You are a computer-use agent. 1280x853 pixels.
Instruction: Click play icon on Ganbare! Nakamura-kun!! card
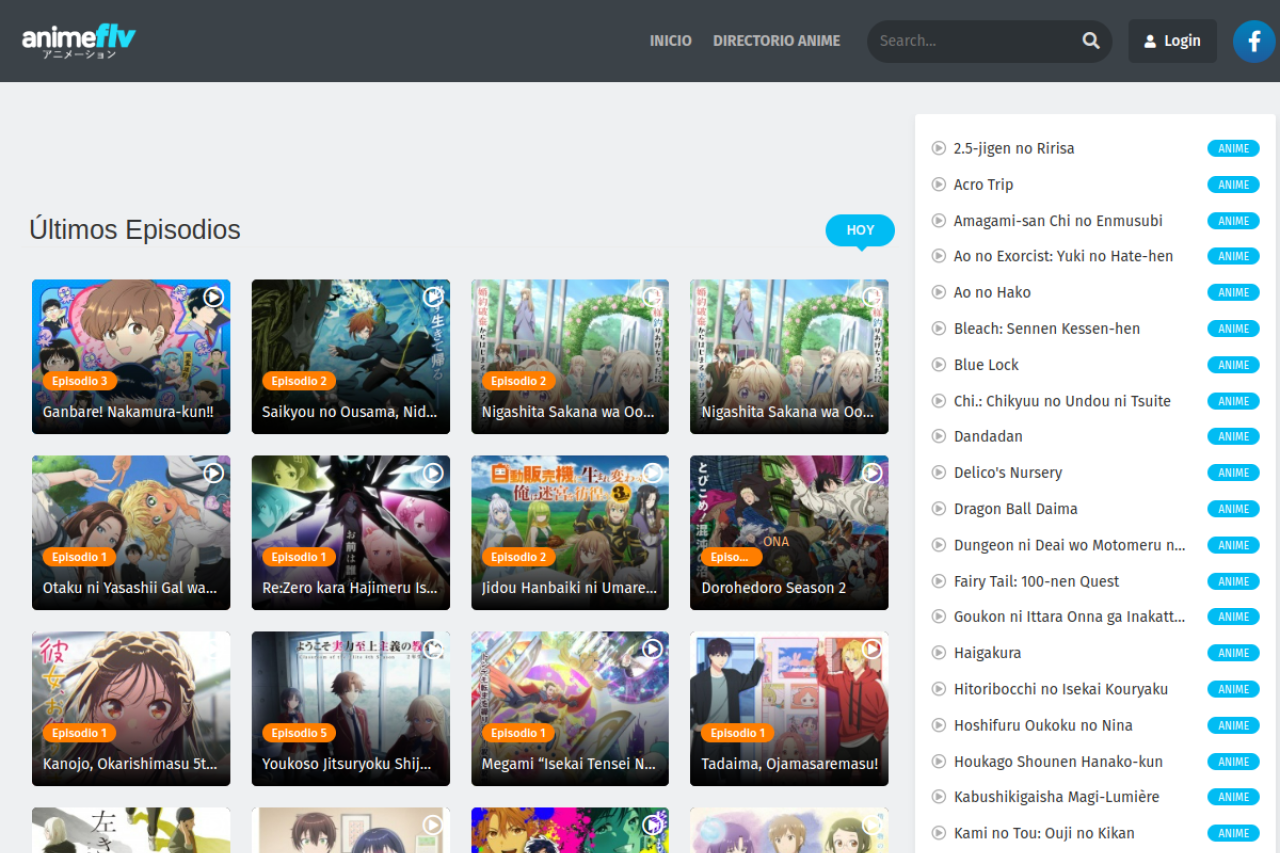[213, 297]
